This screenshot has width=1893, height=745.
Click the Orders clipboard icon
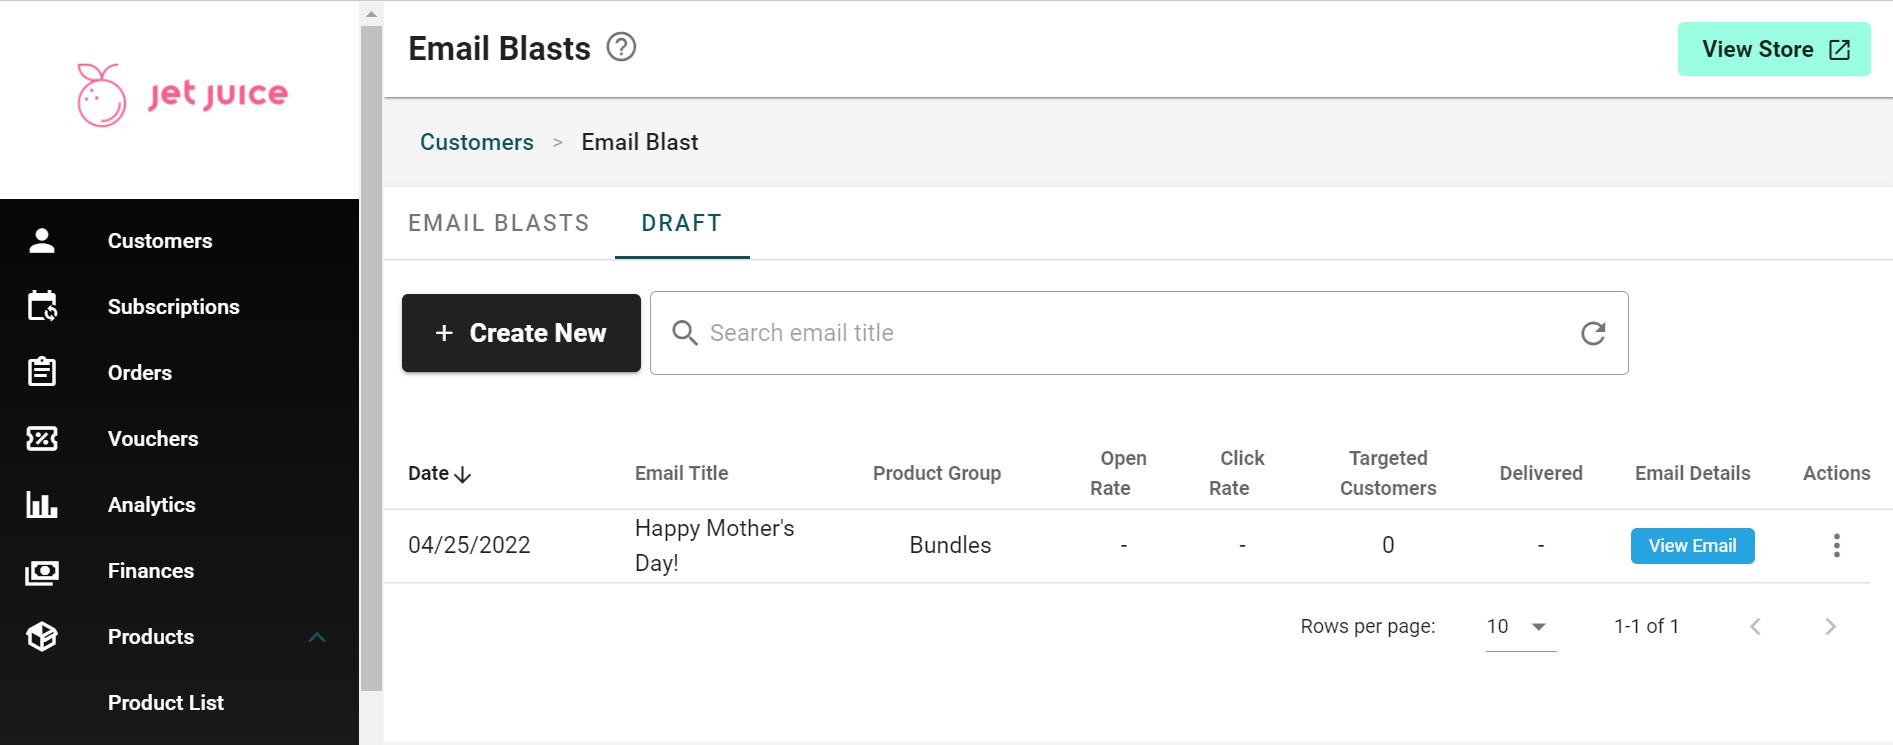[42, 373]
